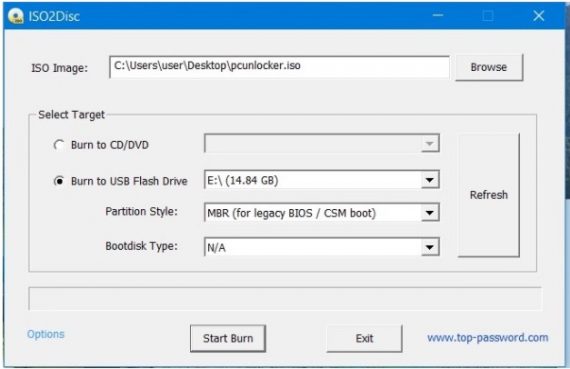Open the www.top-password.com link
Viewport: 570px width, 369px height.
coord(487,338)
